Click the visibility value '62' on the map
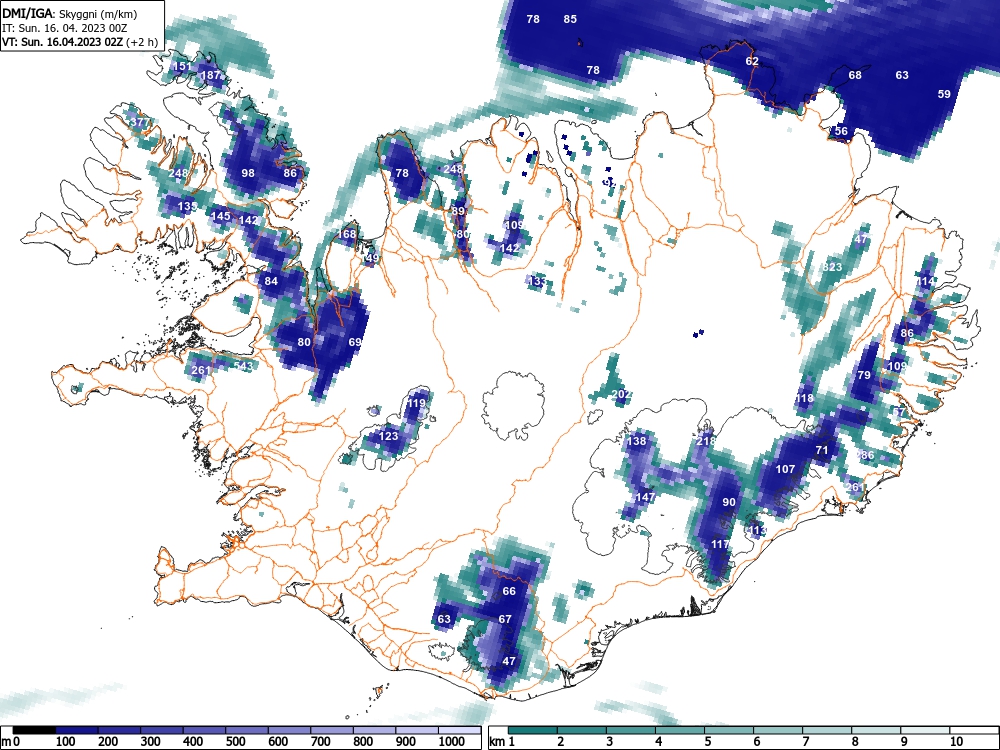 pyautogui.click(x=752, y=61)
